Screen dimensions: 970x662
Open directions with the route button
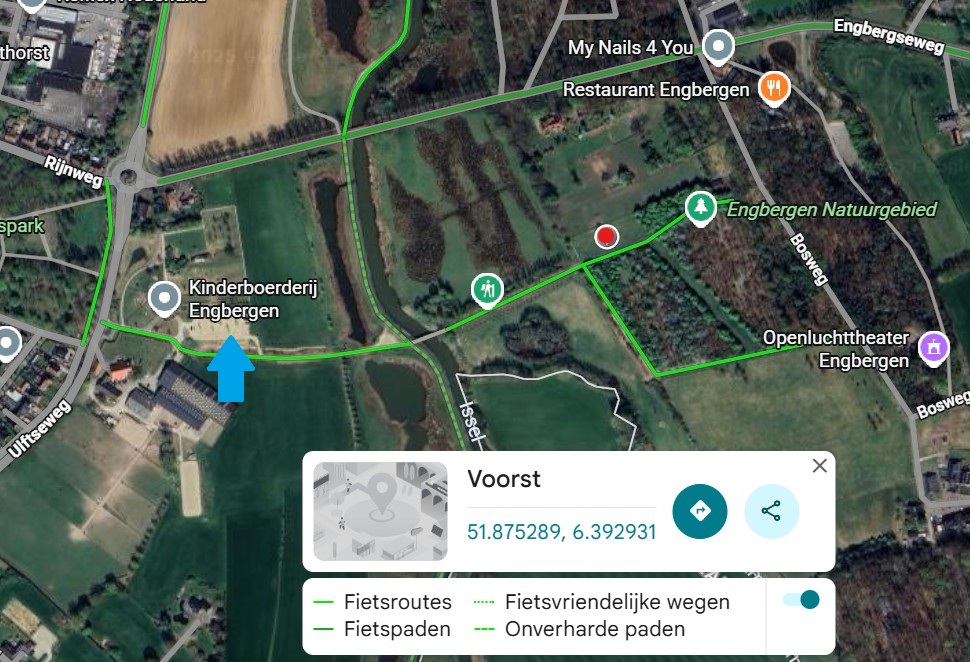click(x=700, y=511)
